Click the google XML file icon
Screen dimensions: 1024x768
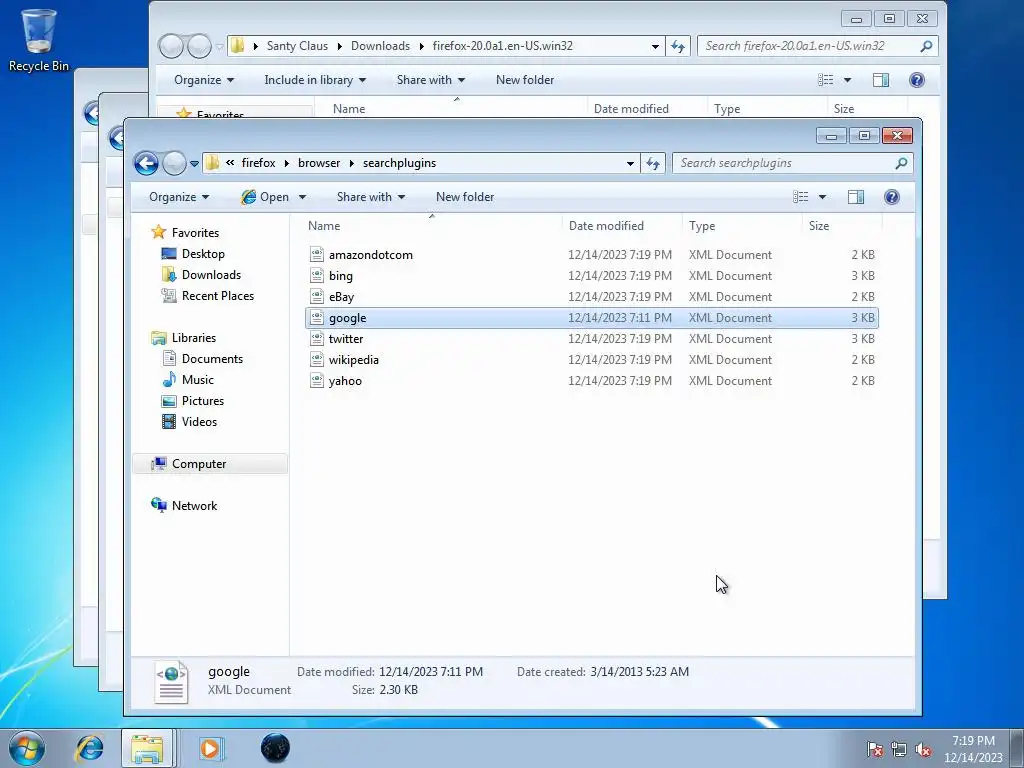click(x=317, y=317)
